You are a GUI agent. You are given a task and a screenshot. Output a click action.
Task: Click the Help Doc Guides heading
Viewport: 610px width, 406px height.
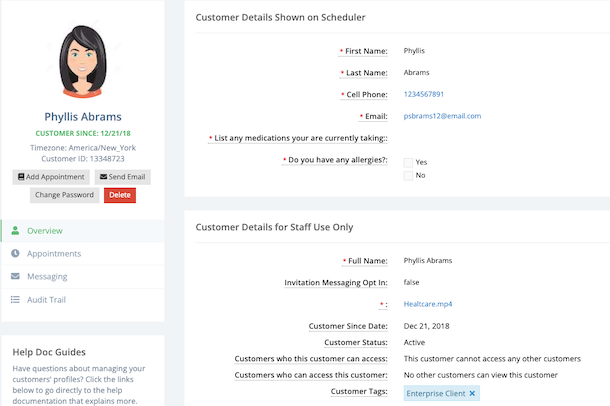point(49,352)
